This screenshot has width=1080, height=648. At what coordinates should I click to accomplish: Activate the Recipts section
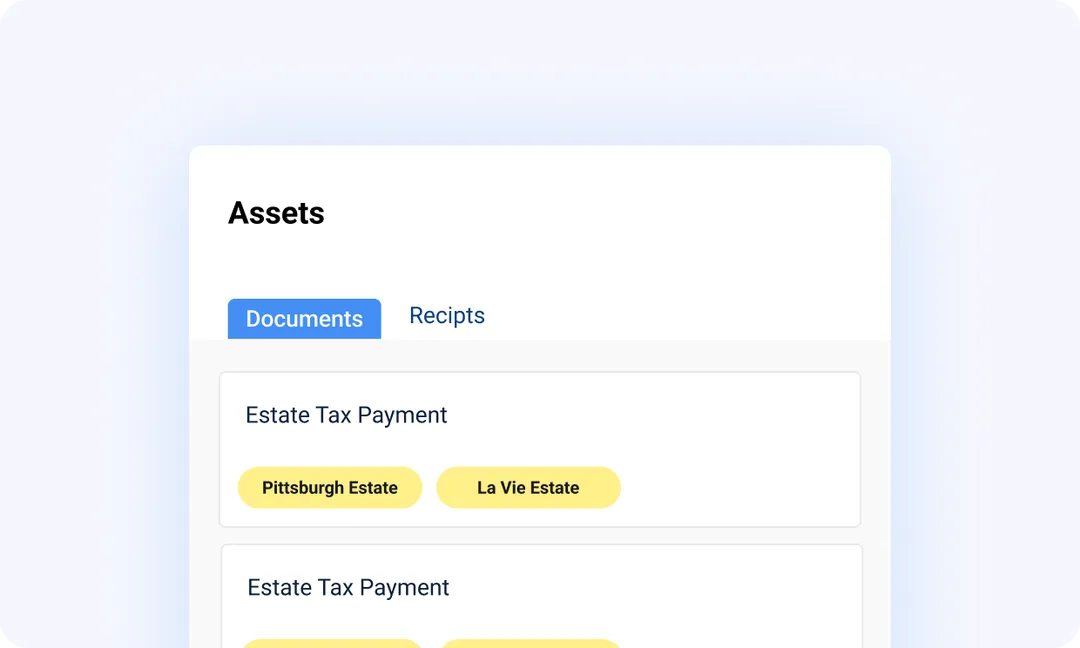pos(447,316)
